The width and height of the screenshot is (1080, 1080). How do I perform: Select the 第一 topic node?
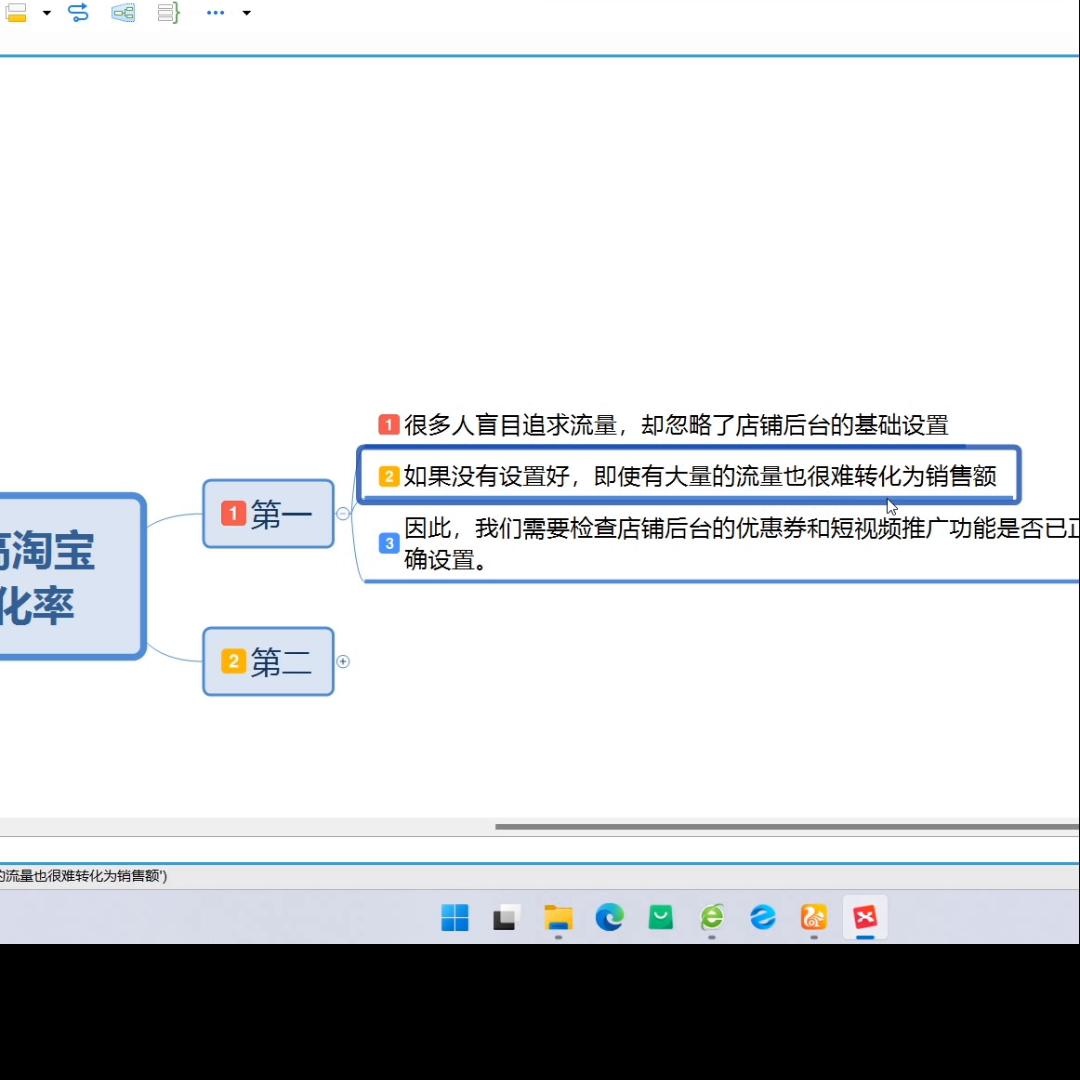tap(269, 514)
